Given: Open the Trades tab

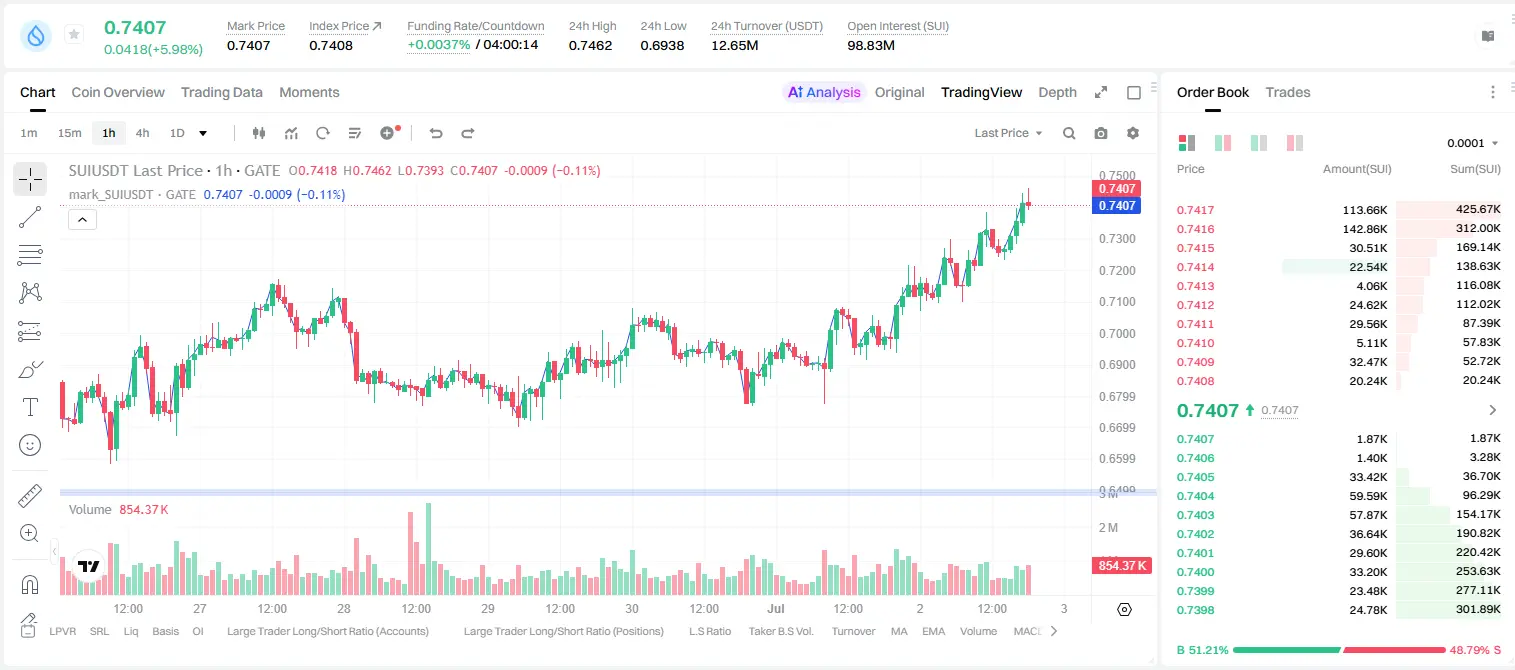Looking at the screenshot, I should pyautogui.click(x=1288, y=92).
